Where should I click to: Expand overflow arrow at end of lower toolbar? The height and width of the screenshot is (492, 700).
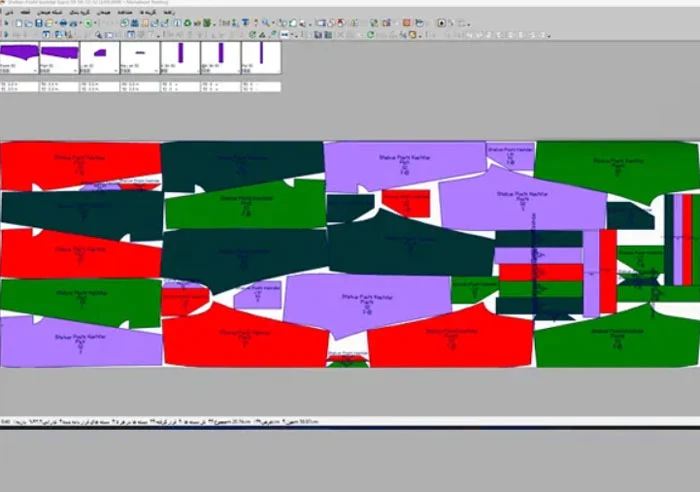(x=549, y=35)
